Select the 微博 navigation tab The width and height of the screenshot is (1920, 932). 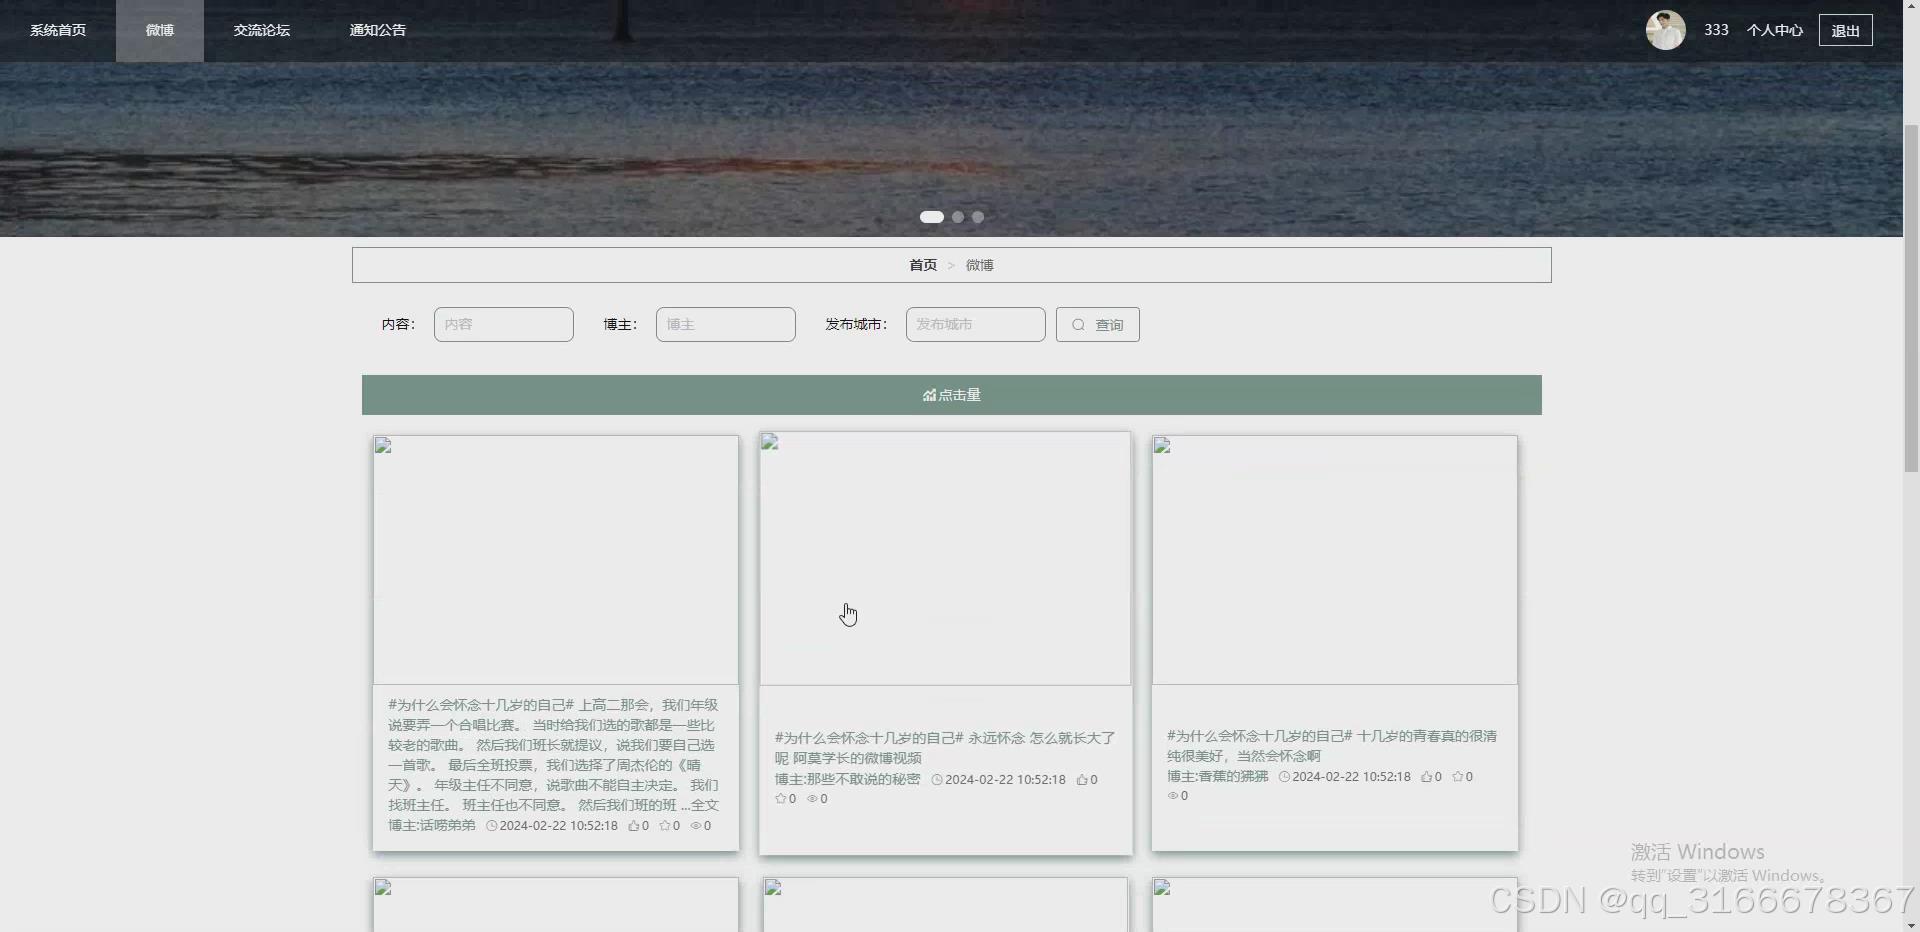click(160, 30)
